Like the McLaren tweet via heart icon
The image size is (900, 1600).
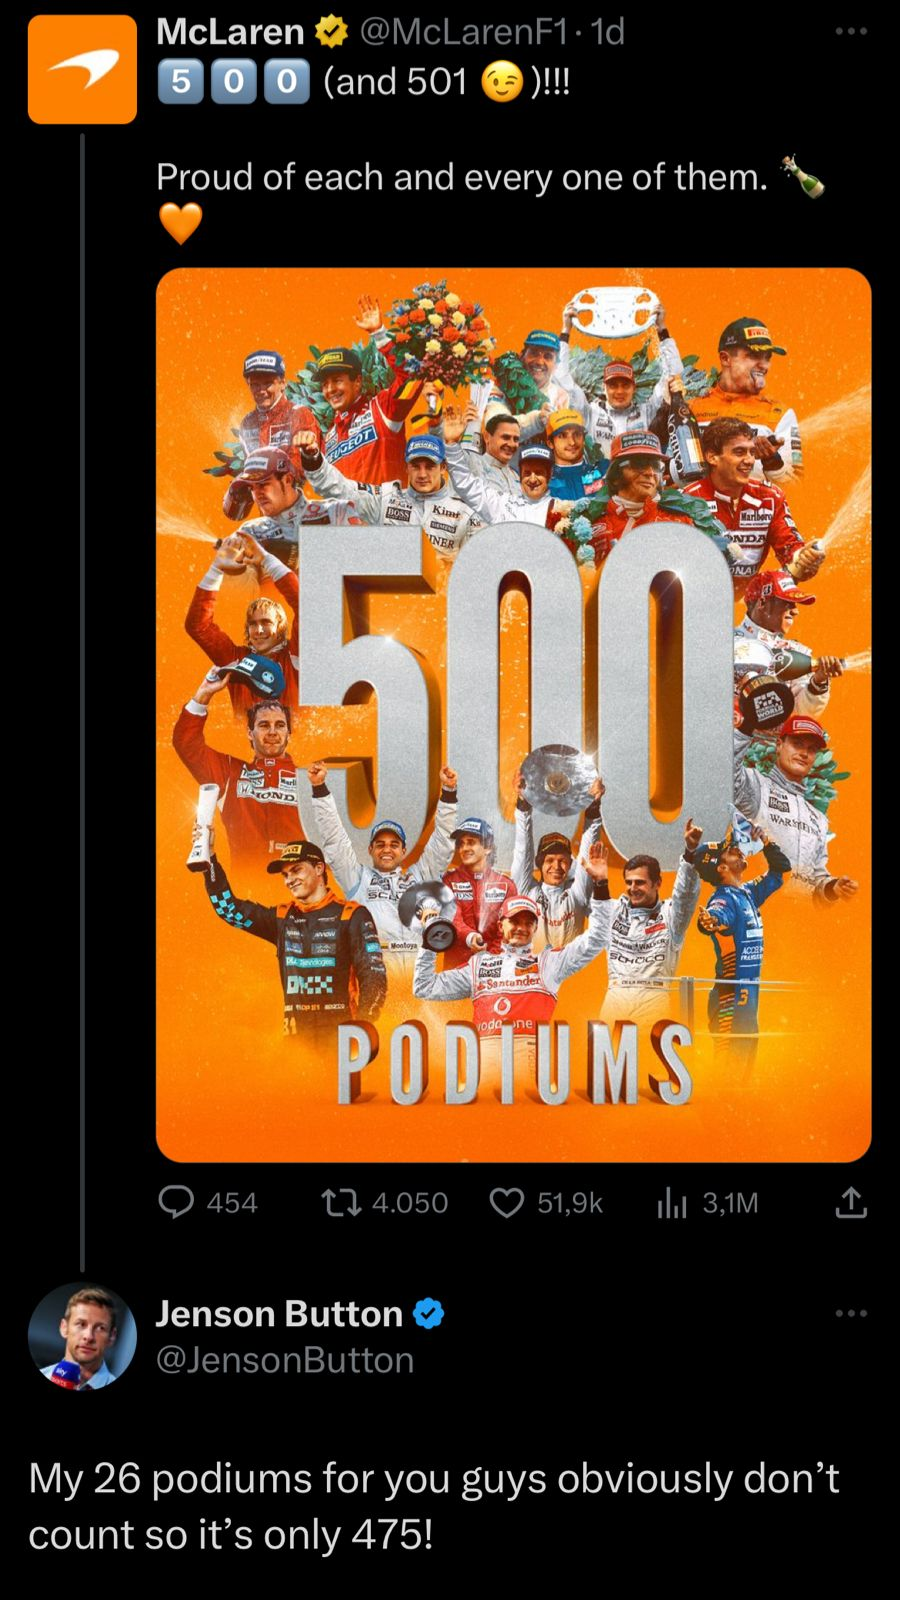coord(507,1202)
